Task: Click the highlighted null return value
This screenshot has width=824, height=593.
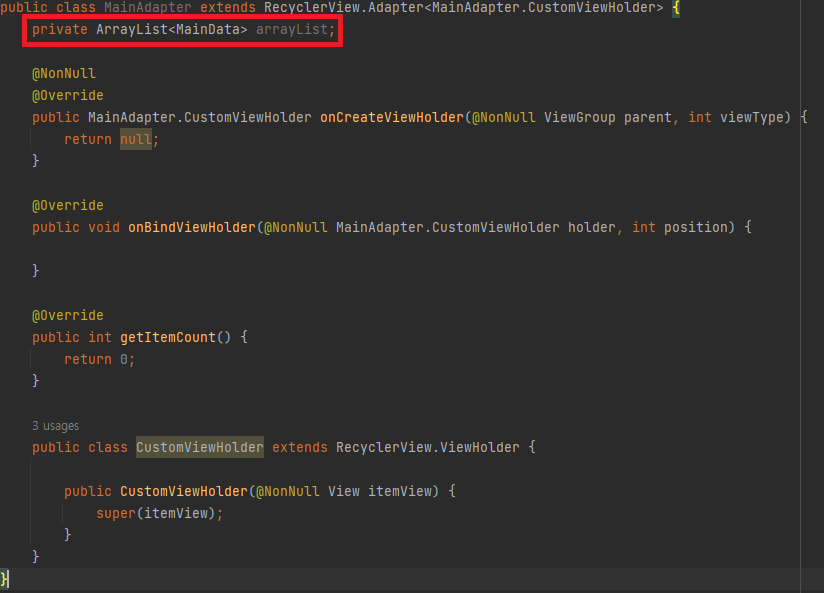Action: (136, 139)
